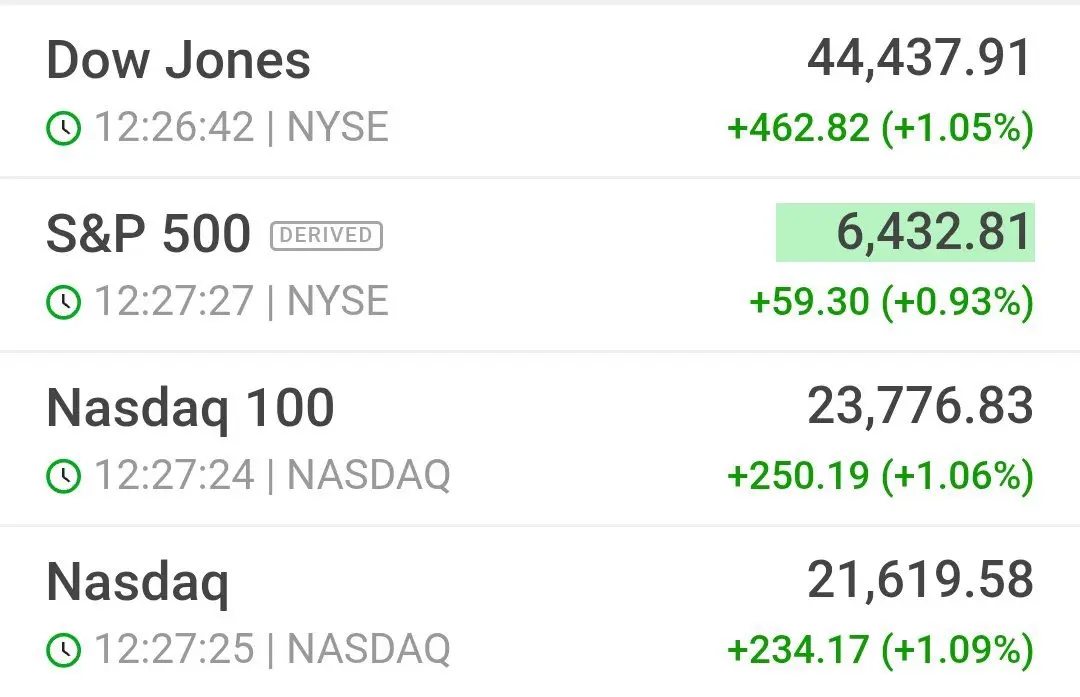Click Dow Jones price 44,437.91
This screenshot has height=697, width=1080.
click(x=920, y=59)
